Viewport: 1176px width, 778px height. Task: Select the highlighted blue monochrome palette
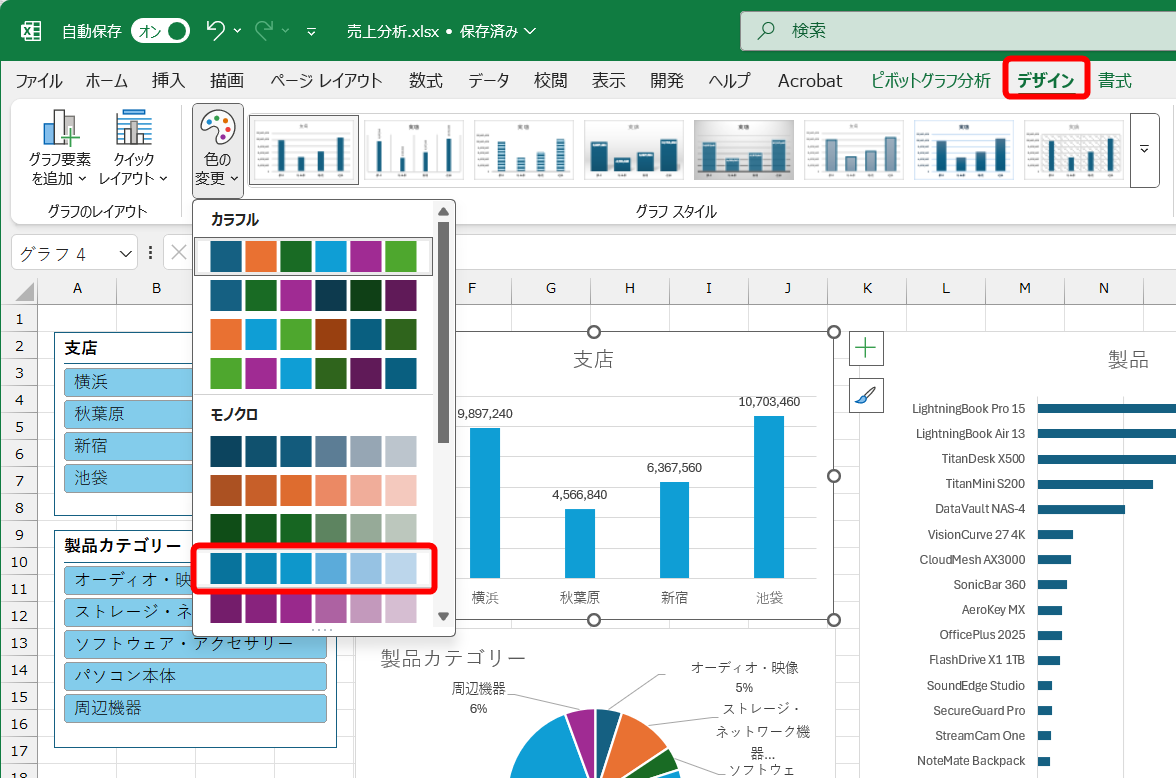click(315, 568)
